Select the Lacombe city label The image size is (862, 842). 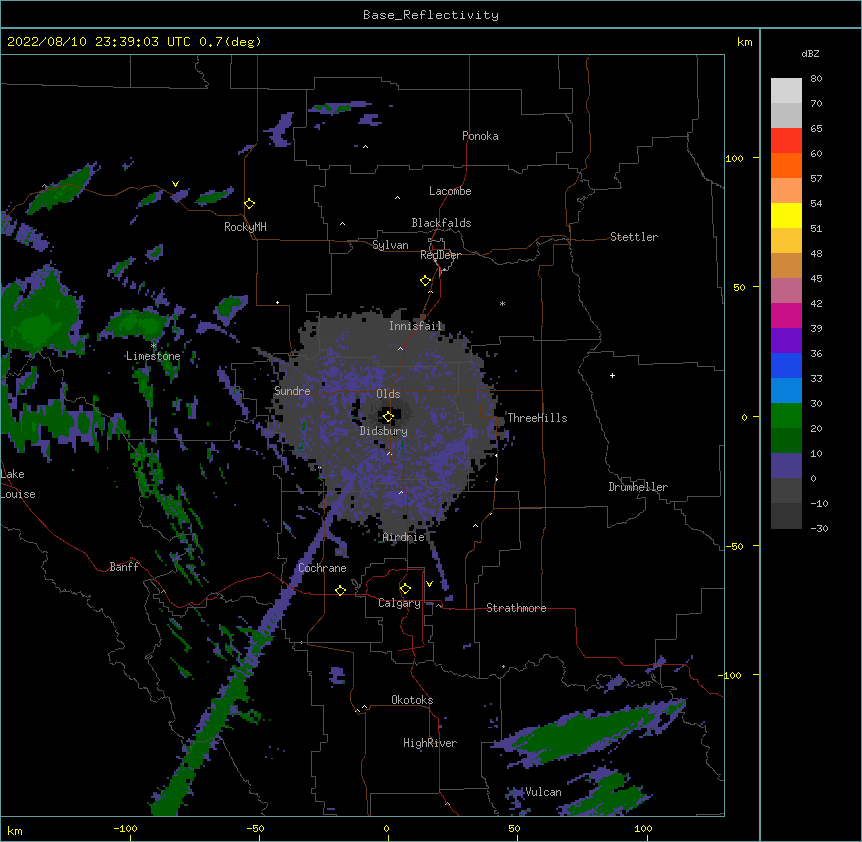(x=450, y=191)
